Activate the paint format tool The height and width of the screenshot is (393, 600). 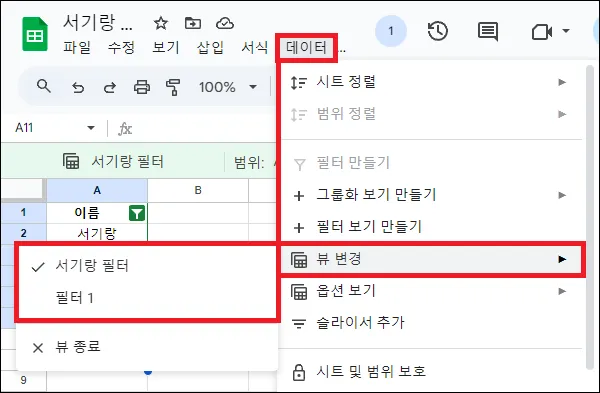pyautogui.click(x=173, y=87)
